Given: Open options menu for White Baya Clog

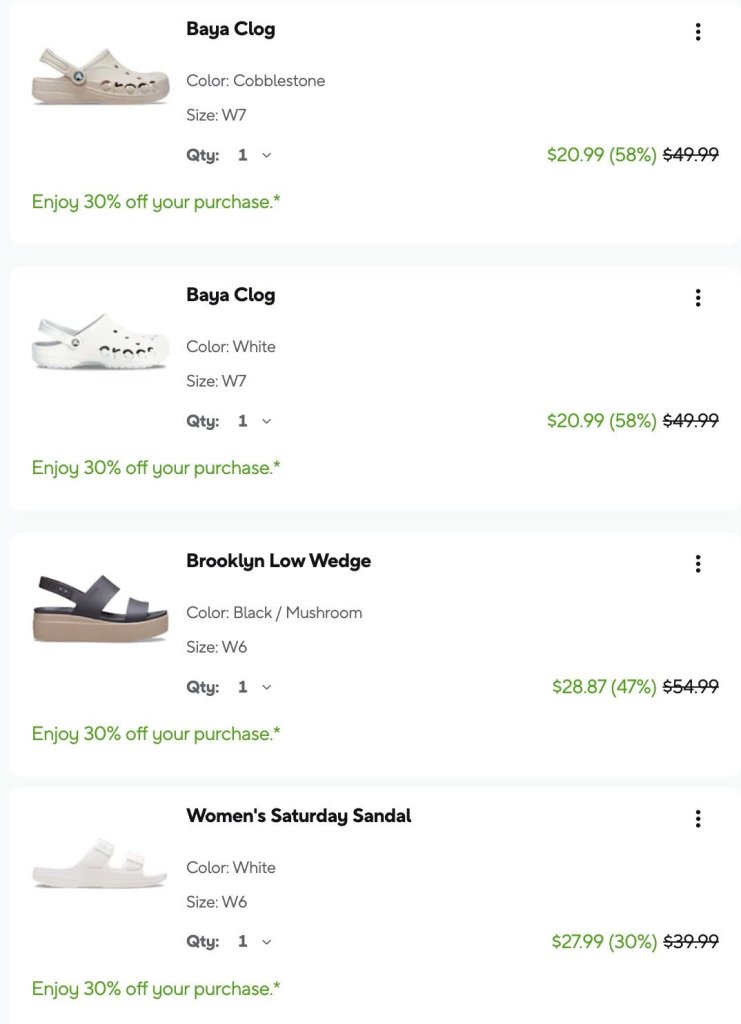Looking at the screenshot, I should click(698, 298).
